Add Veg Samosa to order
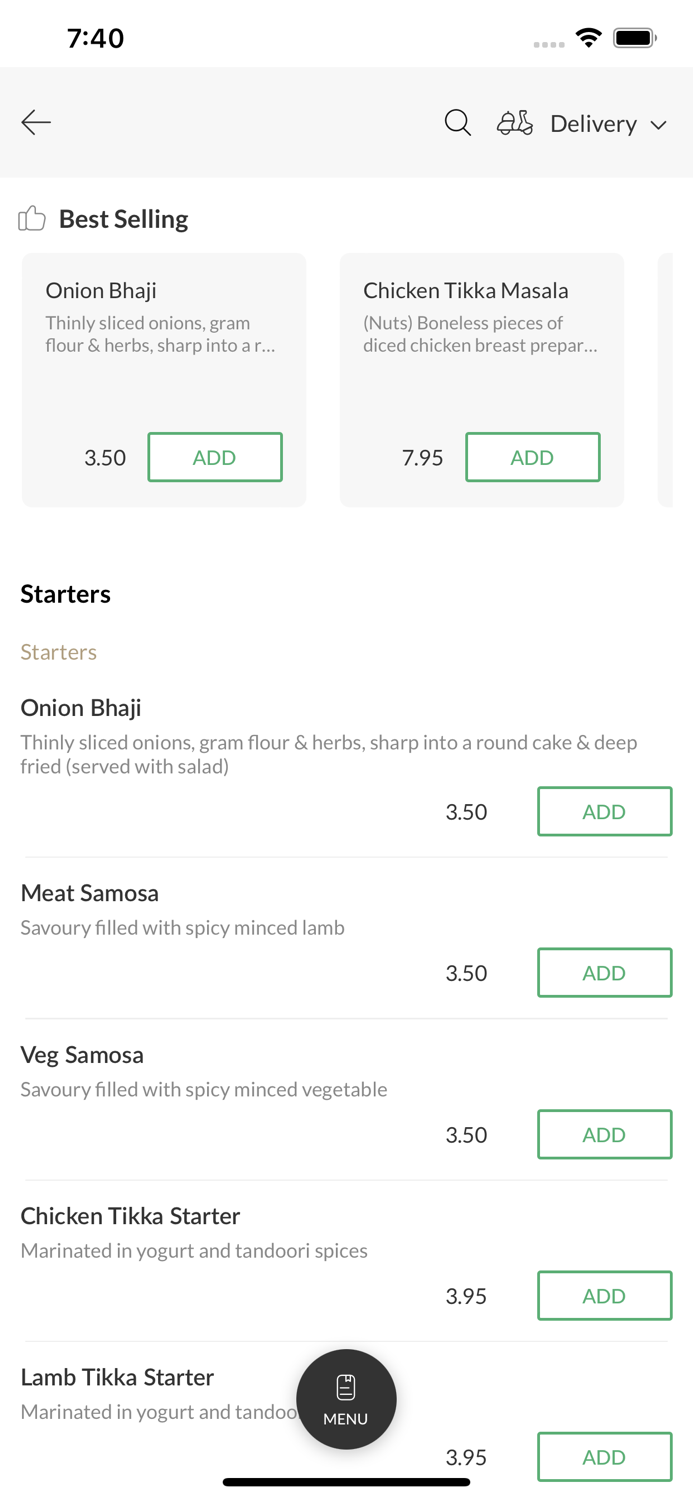 pyautogui.click(x=604, y=1134)
